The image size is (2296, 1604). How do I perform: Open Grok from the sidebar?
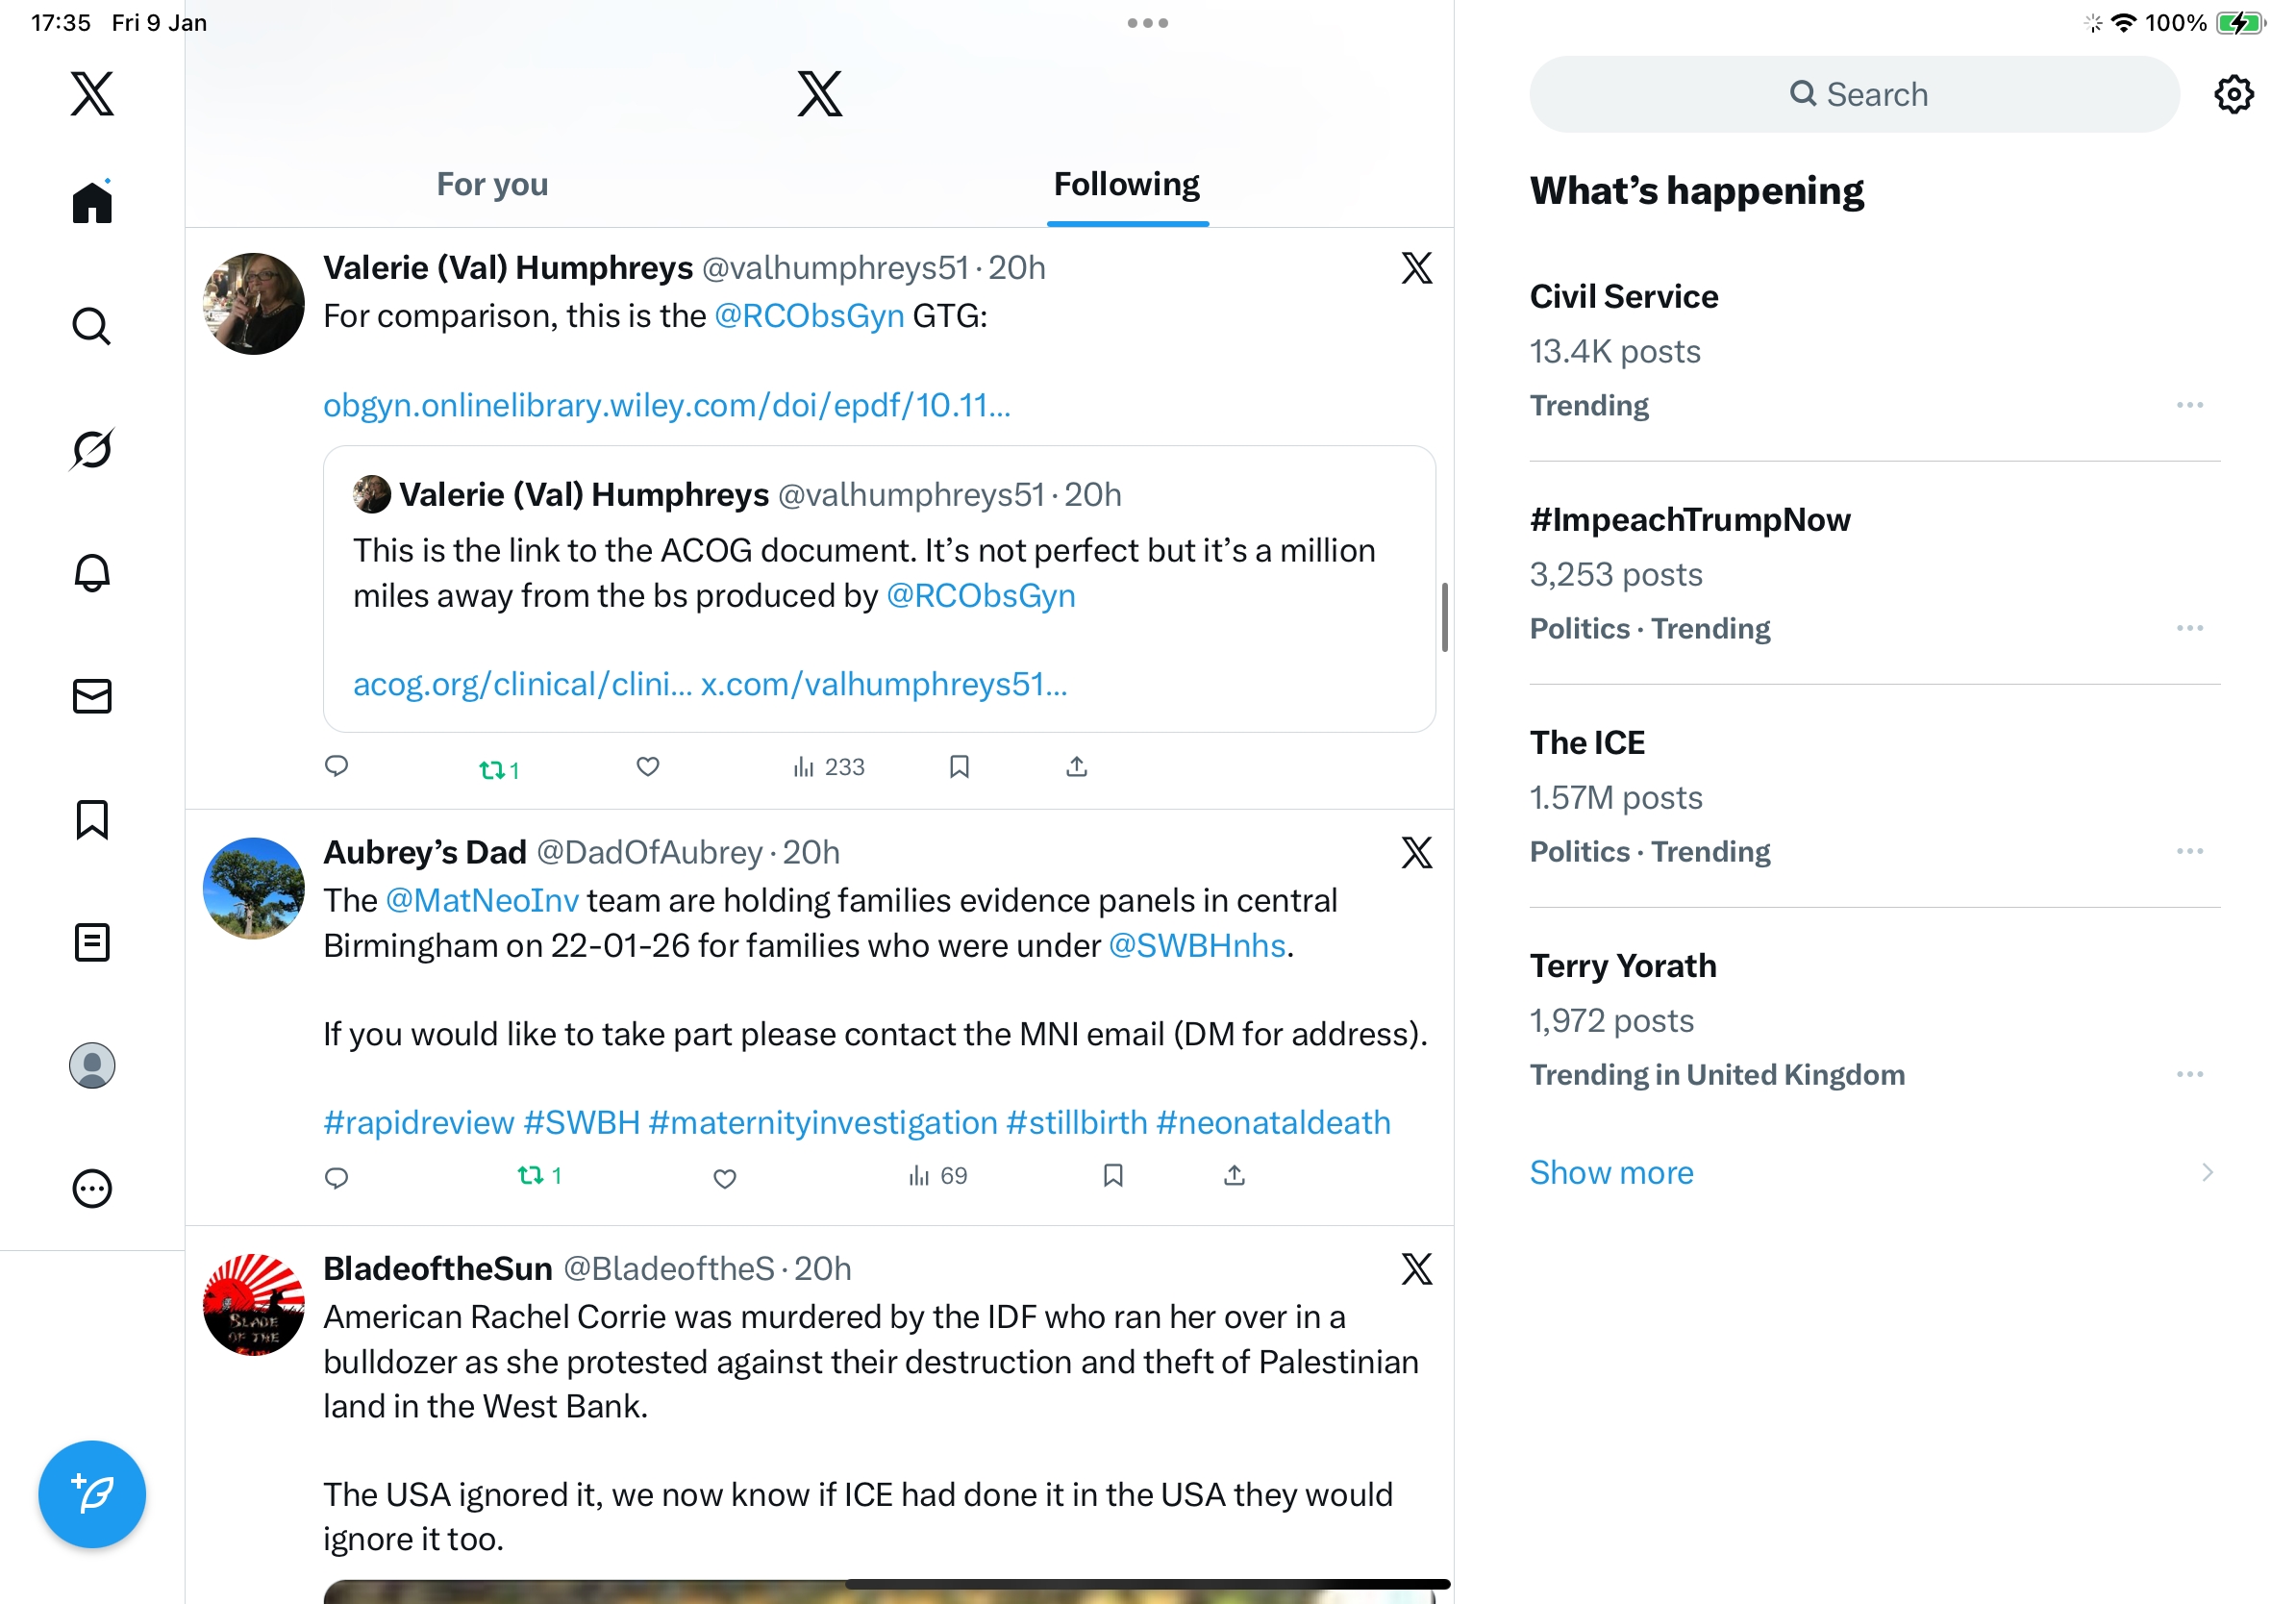point(92,449)
